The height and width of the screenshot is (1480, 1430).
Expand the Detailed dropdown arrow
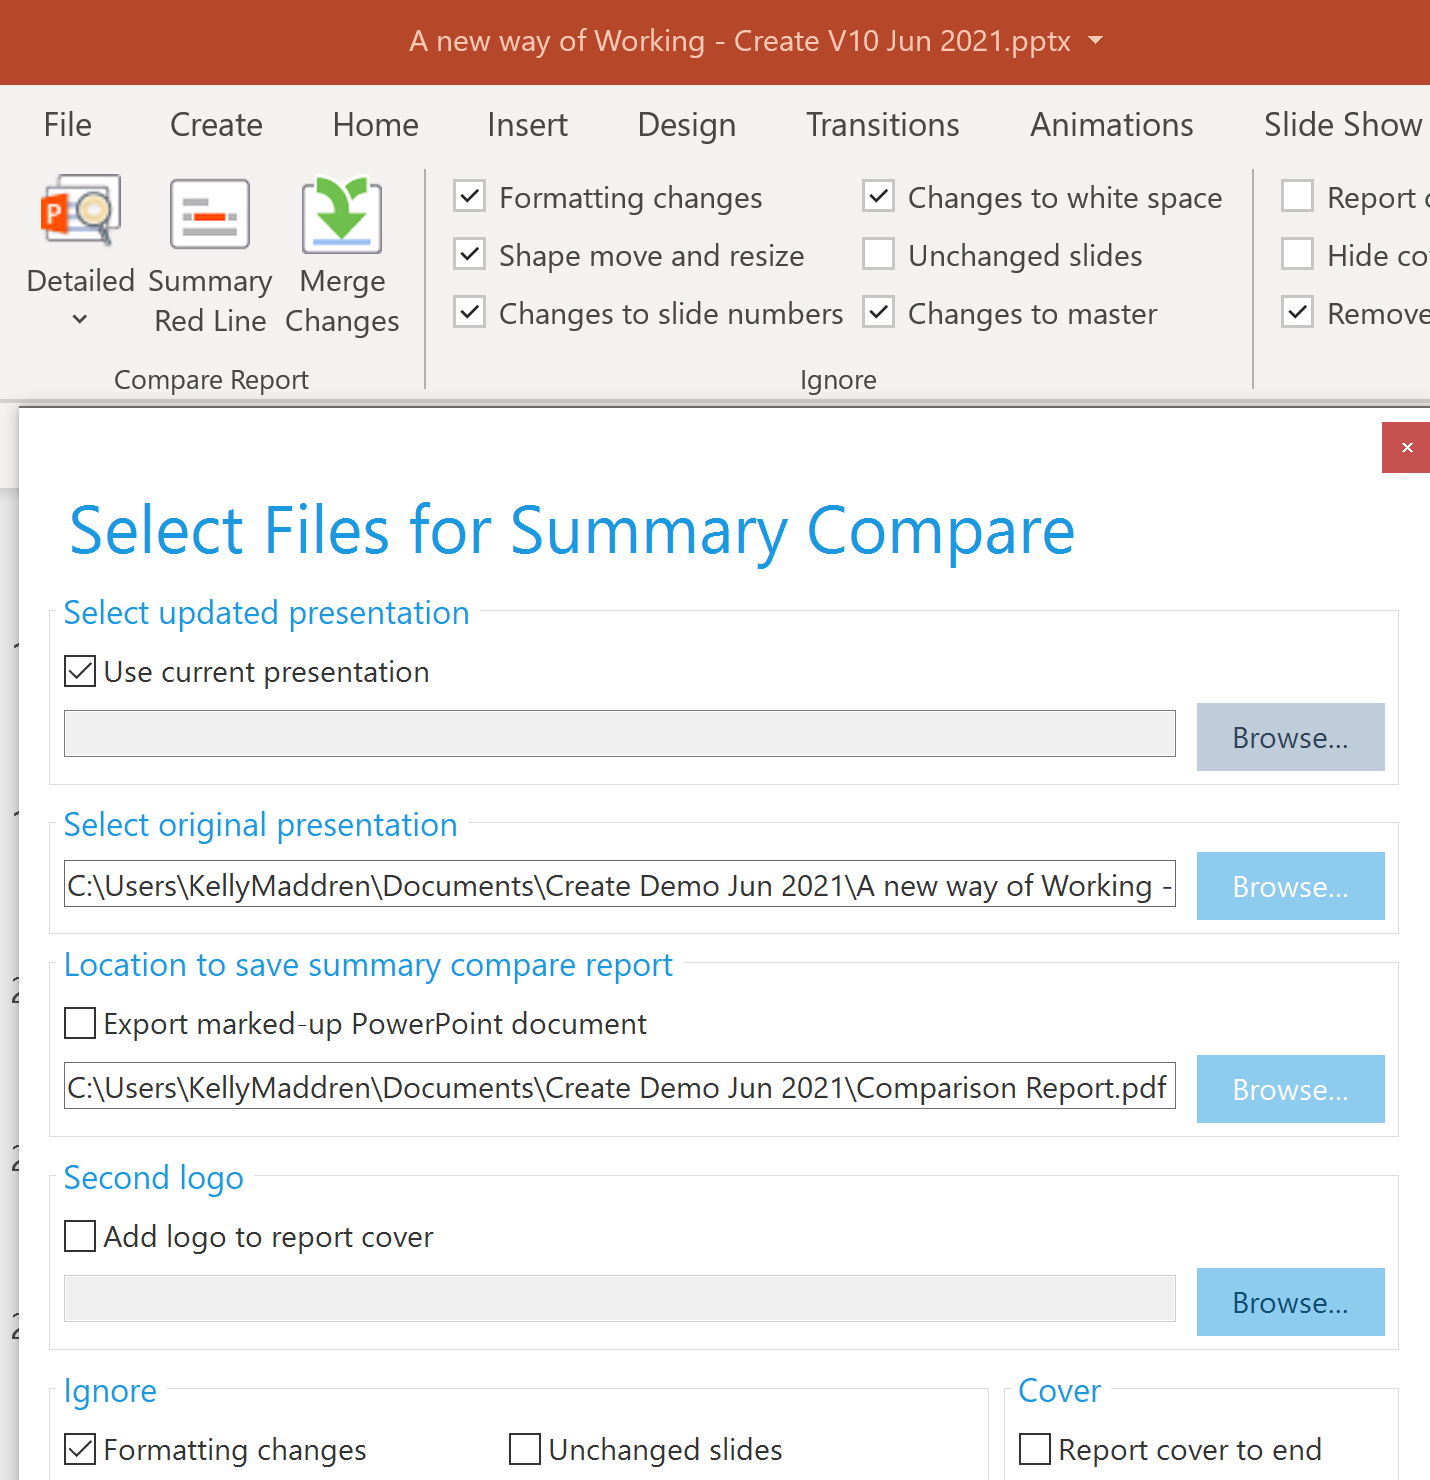coord(80,320)
